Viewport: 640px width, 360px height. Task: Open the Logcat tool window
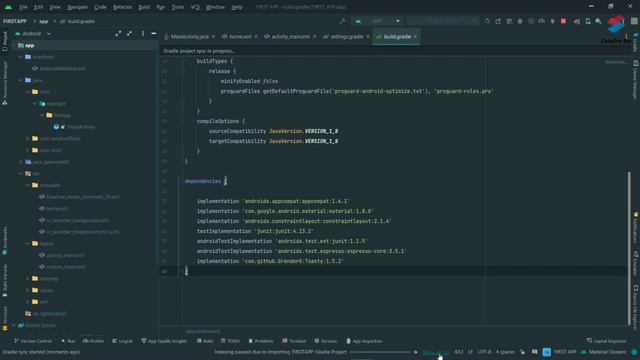(x=122, y=341)
